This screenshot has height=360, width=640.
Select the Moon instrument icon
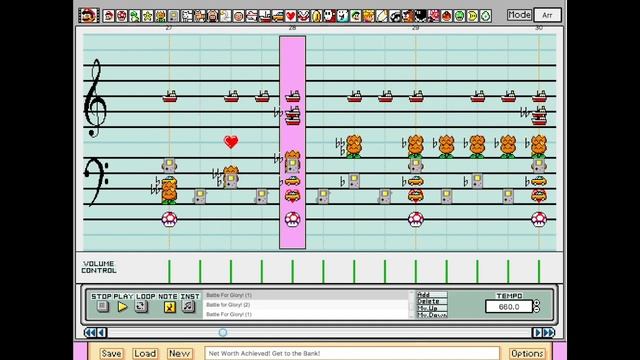(472, 16)
